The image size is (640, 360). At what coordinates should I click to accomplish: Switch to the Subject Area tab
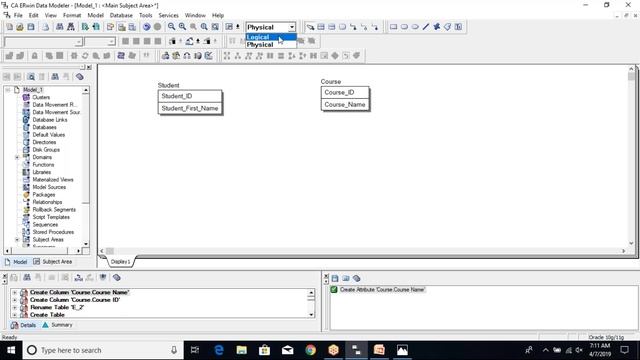pyautogui.click(x=53, y=262)
